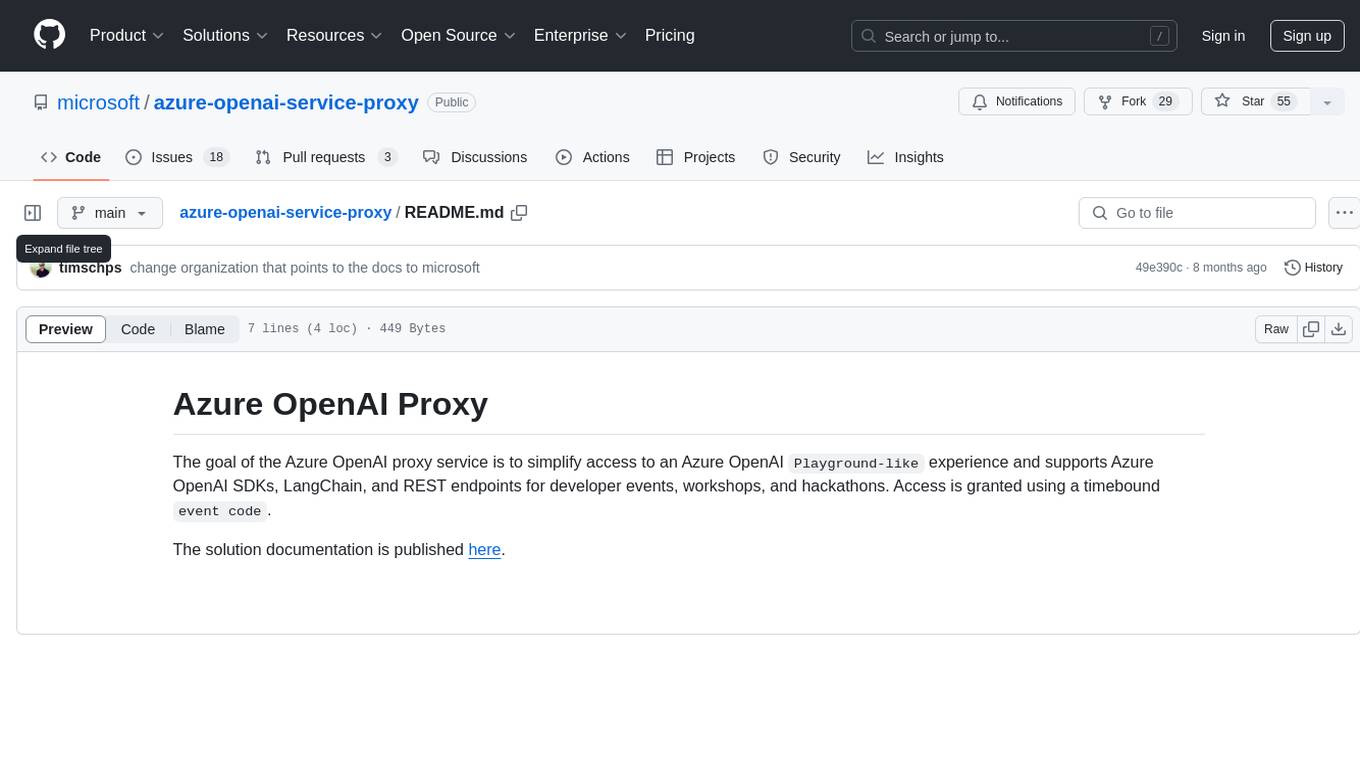Expand the Open Source menu
Screen dimensions: 1360x764
pyautogui.click(x=458, y=35)
